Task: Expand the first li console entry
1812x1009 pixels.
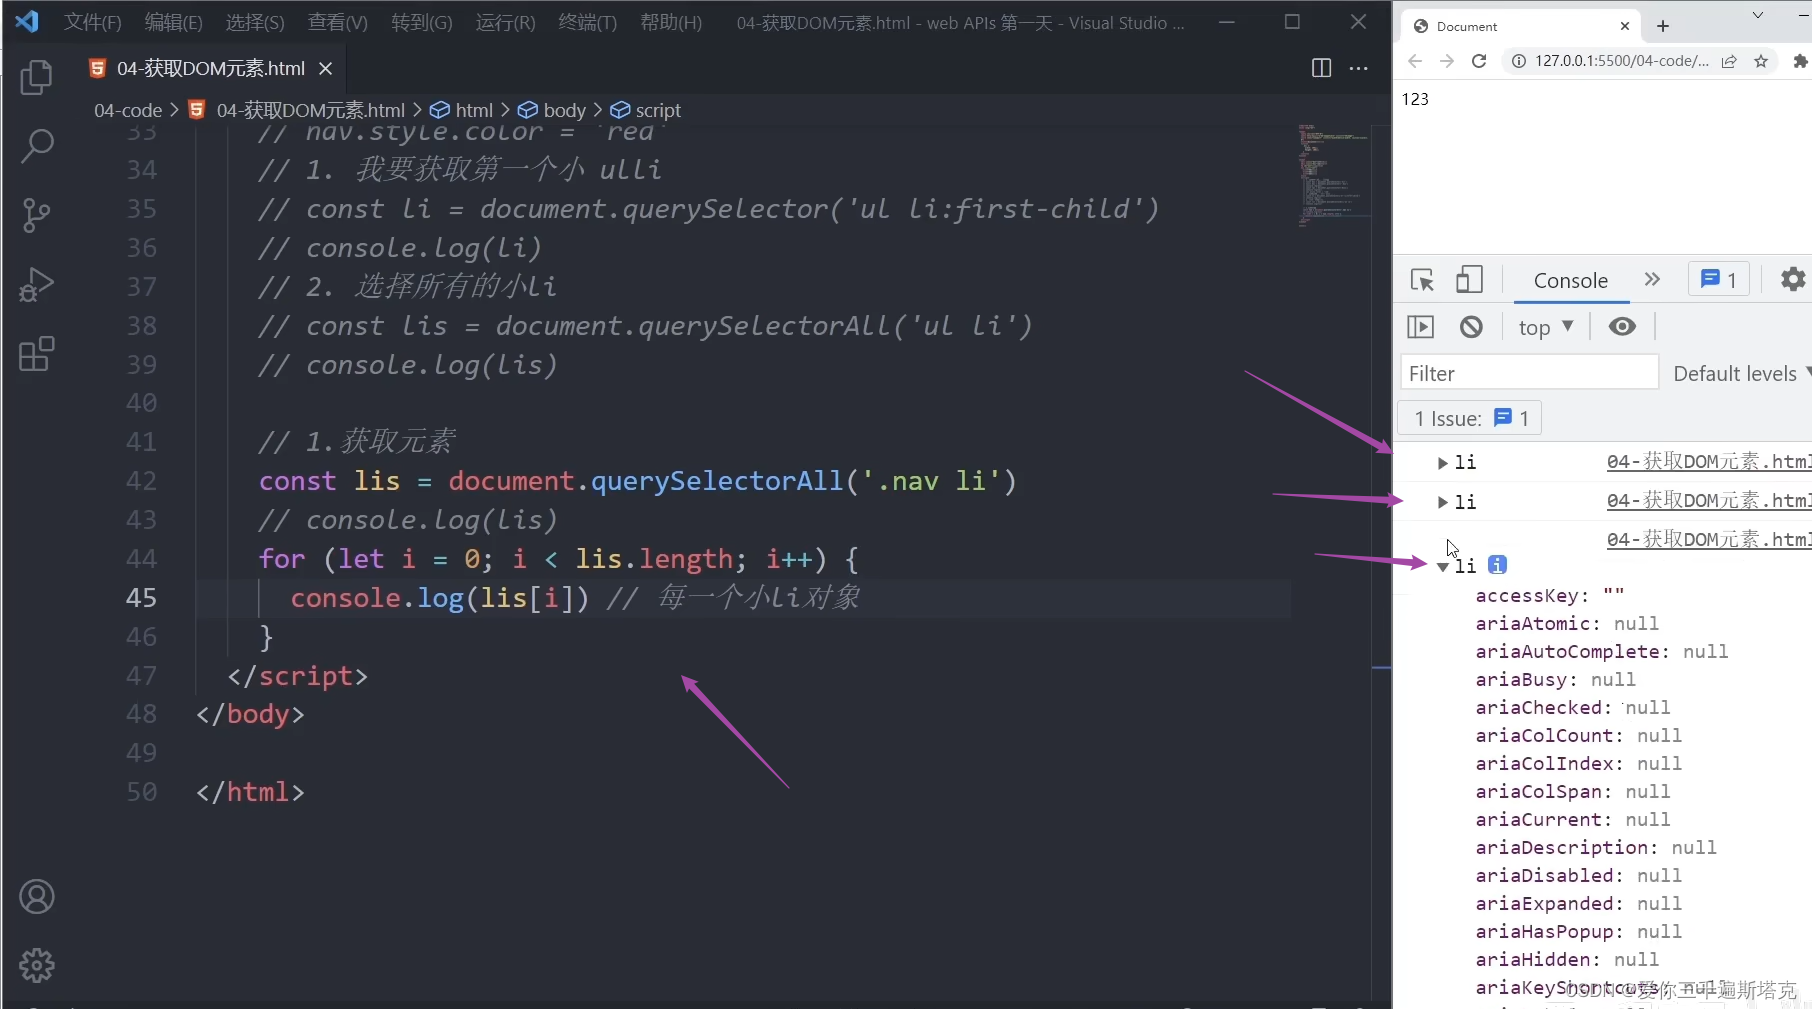Action: (1442, 462)
